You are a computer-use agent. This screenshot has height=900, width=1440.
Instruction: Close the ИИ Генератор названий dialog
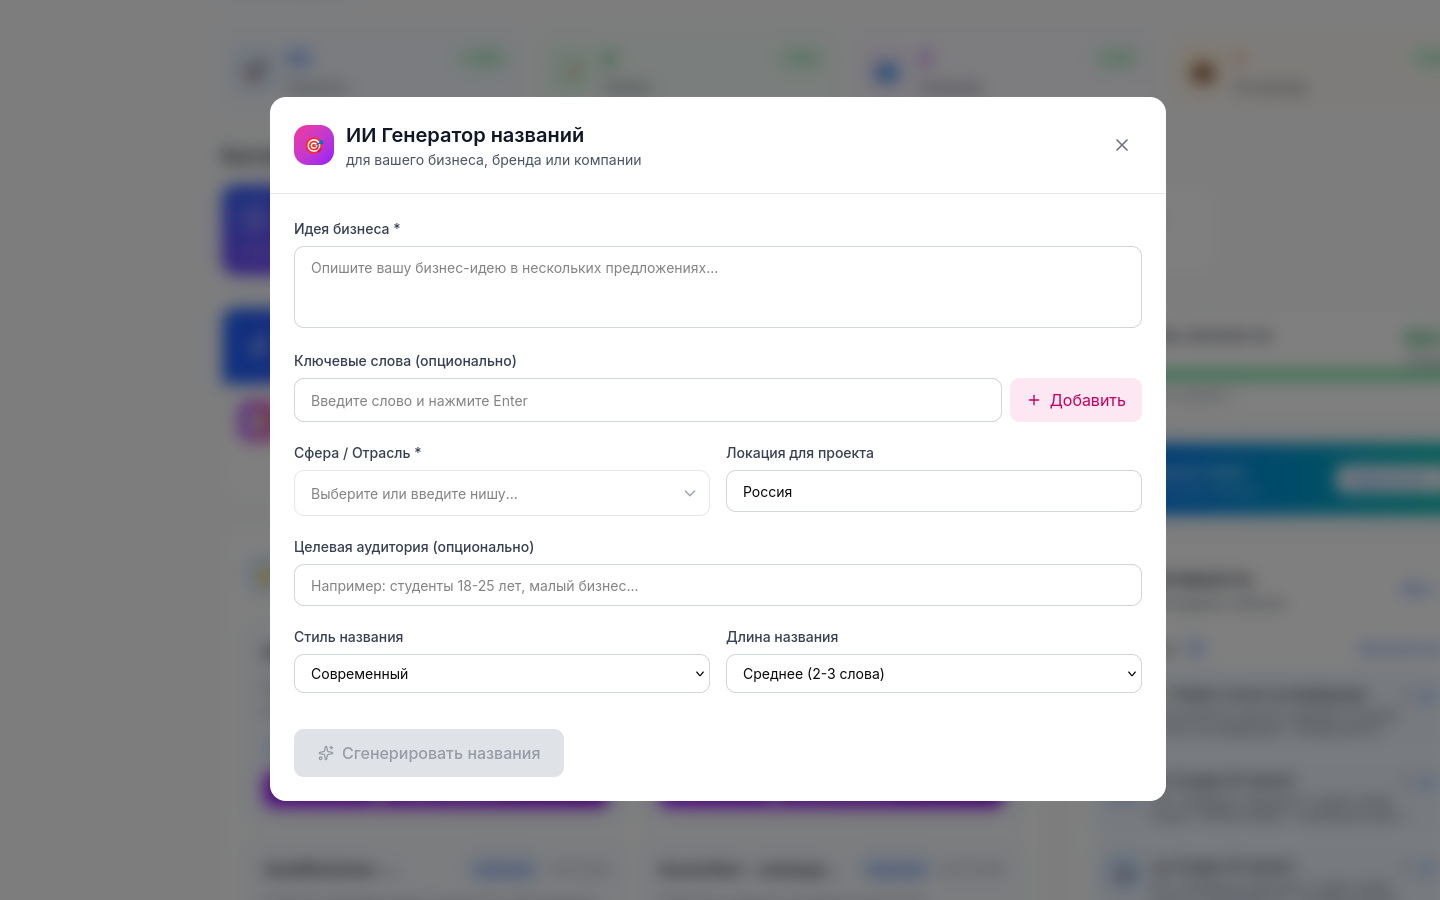tap(1122, 145)
